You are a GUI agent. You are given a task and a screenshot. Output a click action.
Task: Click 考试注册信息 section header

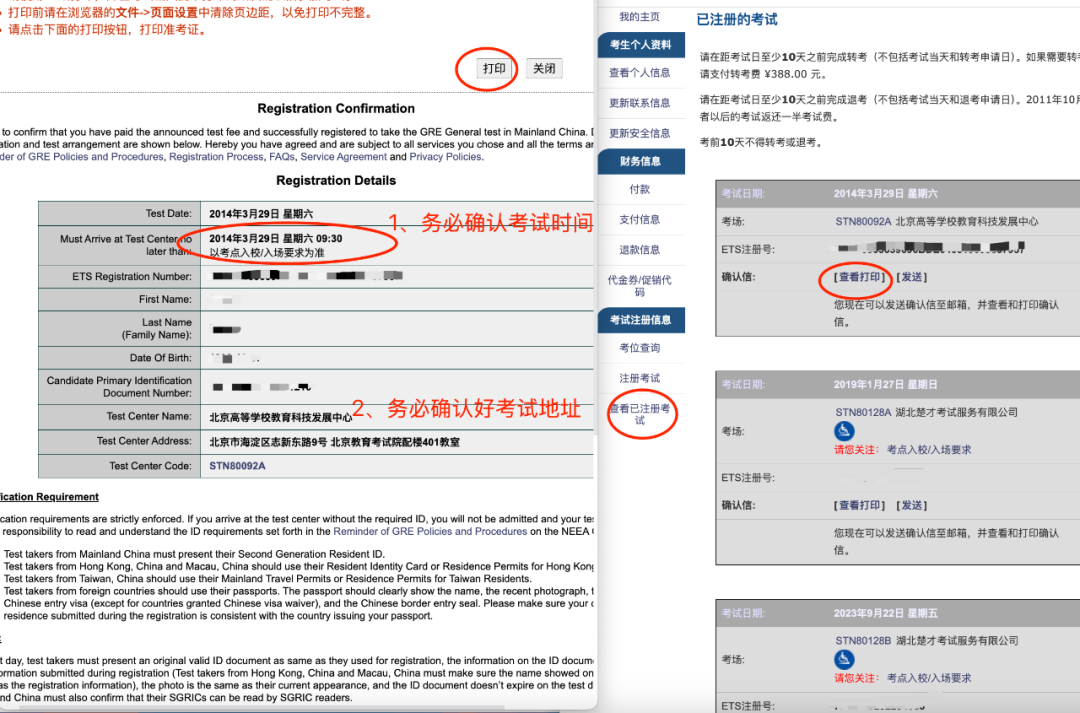[x=641, y=320]
